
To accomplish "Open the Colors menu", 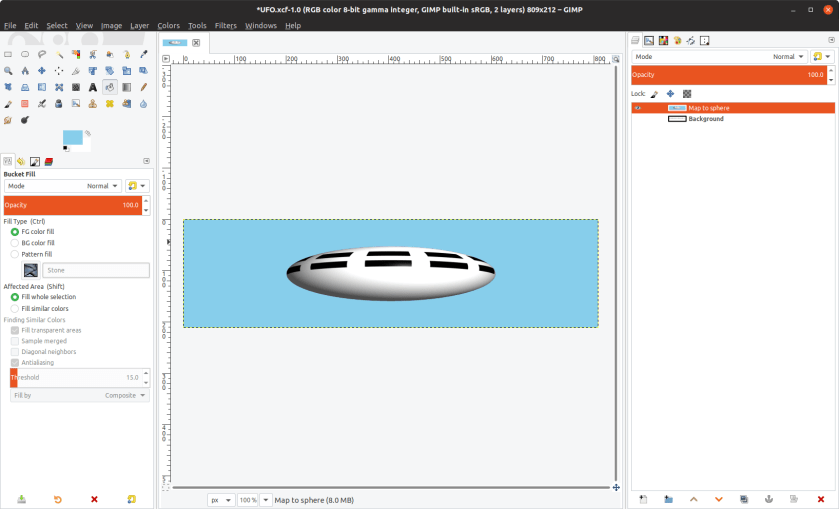I will coord(168,25).
